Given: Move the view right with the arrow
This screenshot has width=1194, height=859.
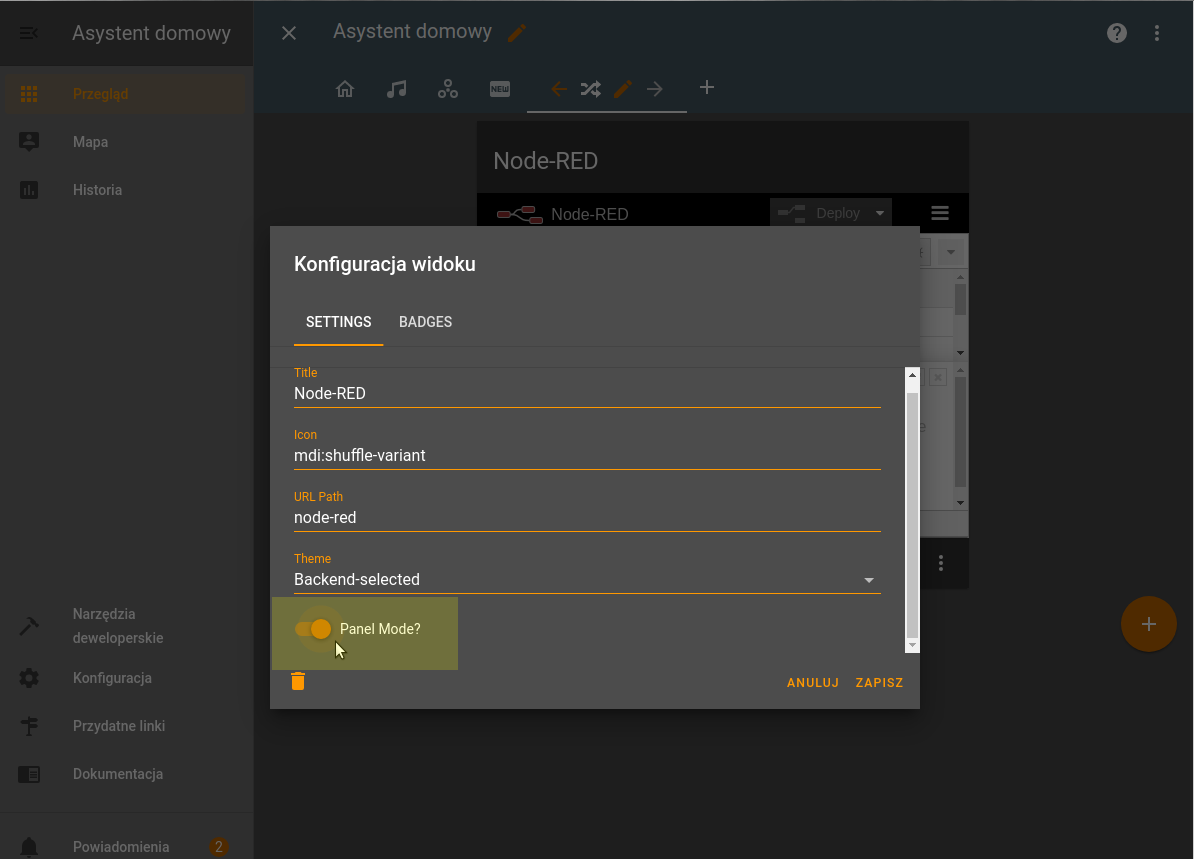Looking at the screenshot, I should pyautogui.click(x=655, y=88).
